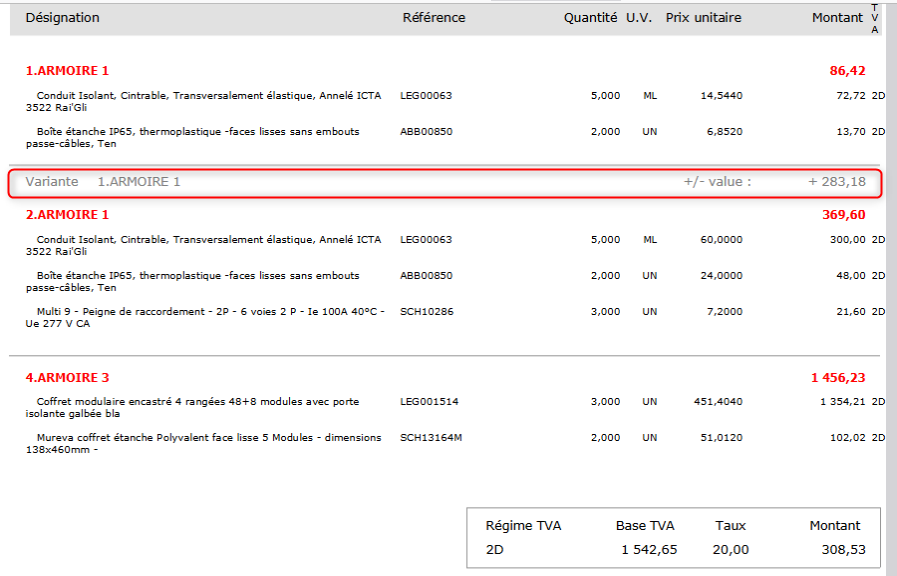Click amount 13,70
The image size is (897, 576).
tap(851, 132)
